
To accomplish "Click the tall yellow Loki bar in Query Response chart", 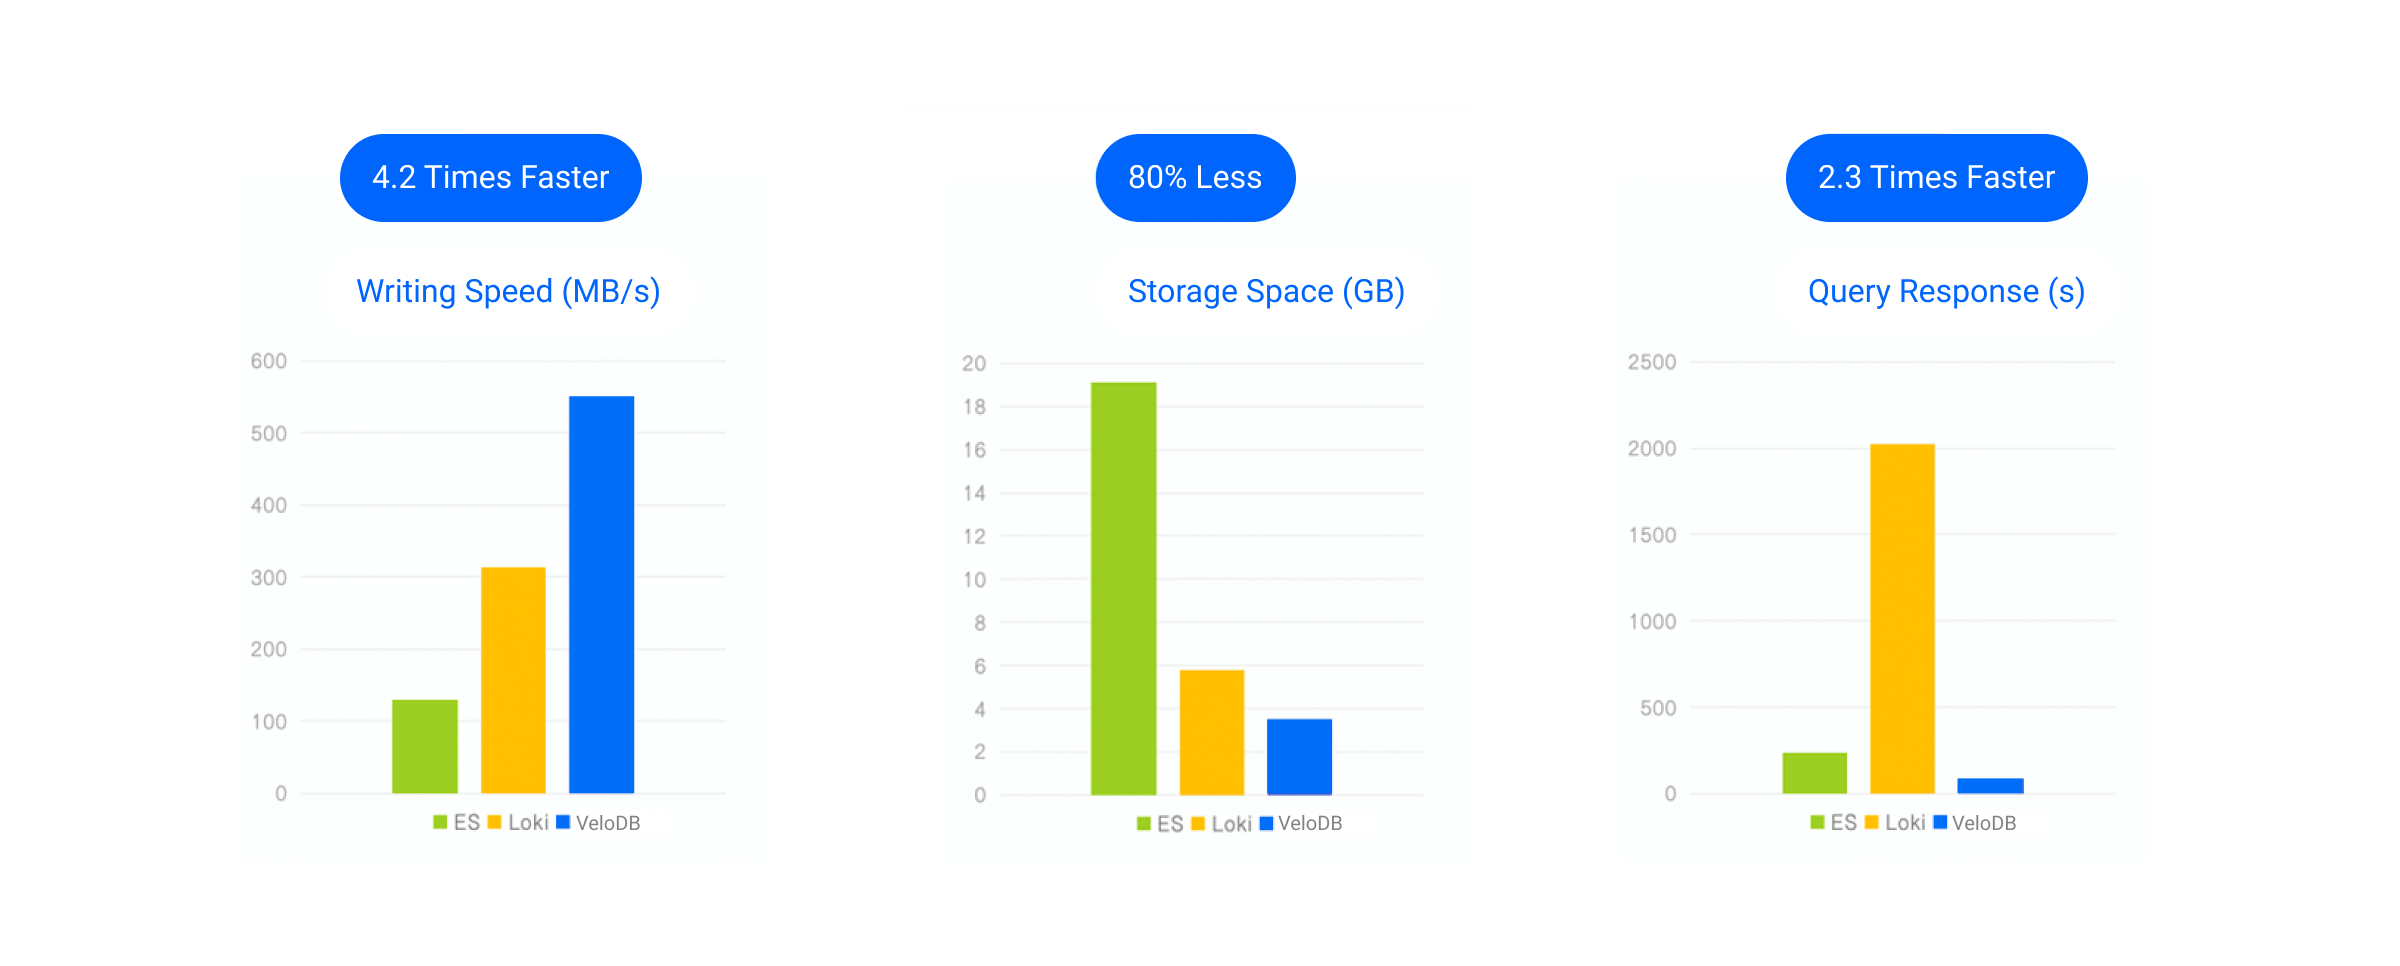I will coord(1902,619).
